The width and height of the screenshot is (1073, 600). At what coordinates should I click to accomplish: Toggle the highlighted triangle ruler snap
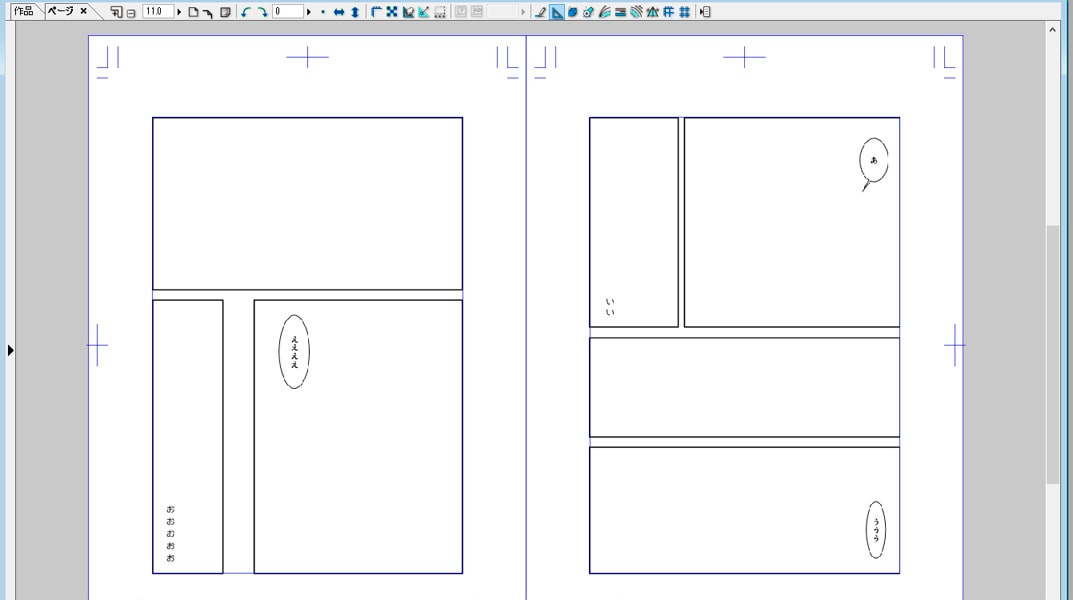557,12
